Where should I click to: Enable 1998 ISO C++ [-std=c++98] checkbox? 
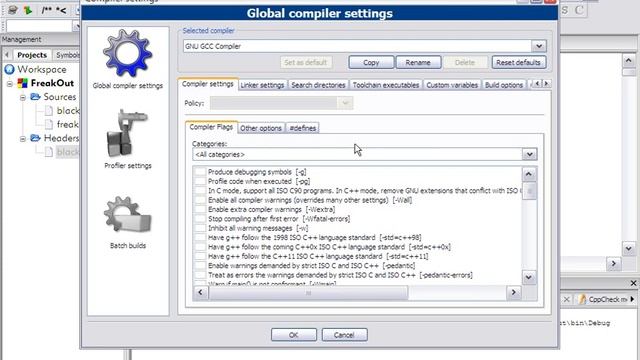point(200,238)
